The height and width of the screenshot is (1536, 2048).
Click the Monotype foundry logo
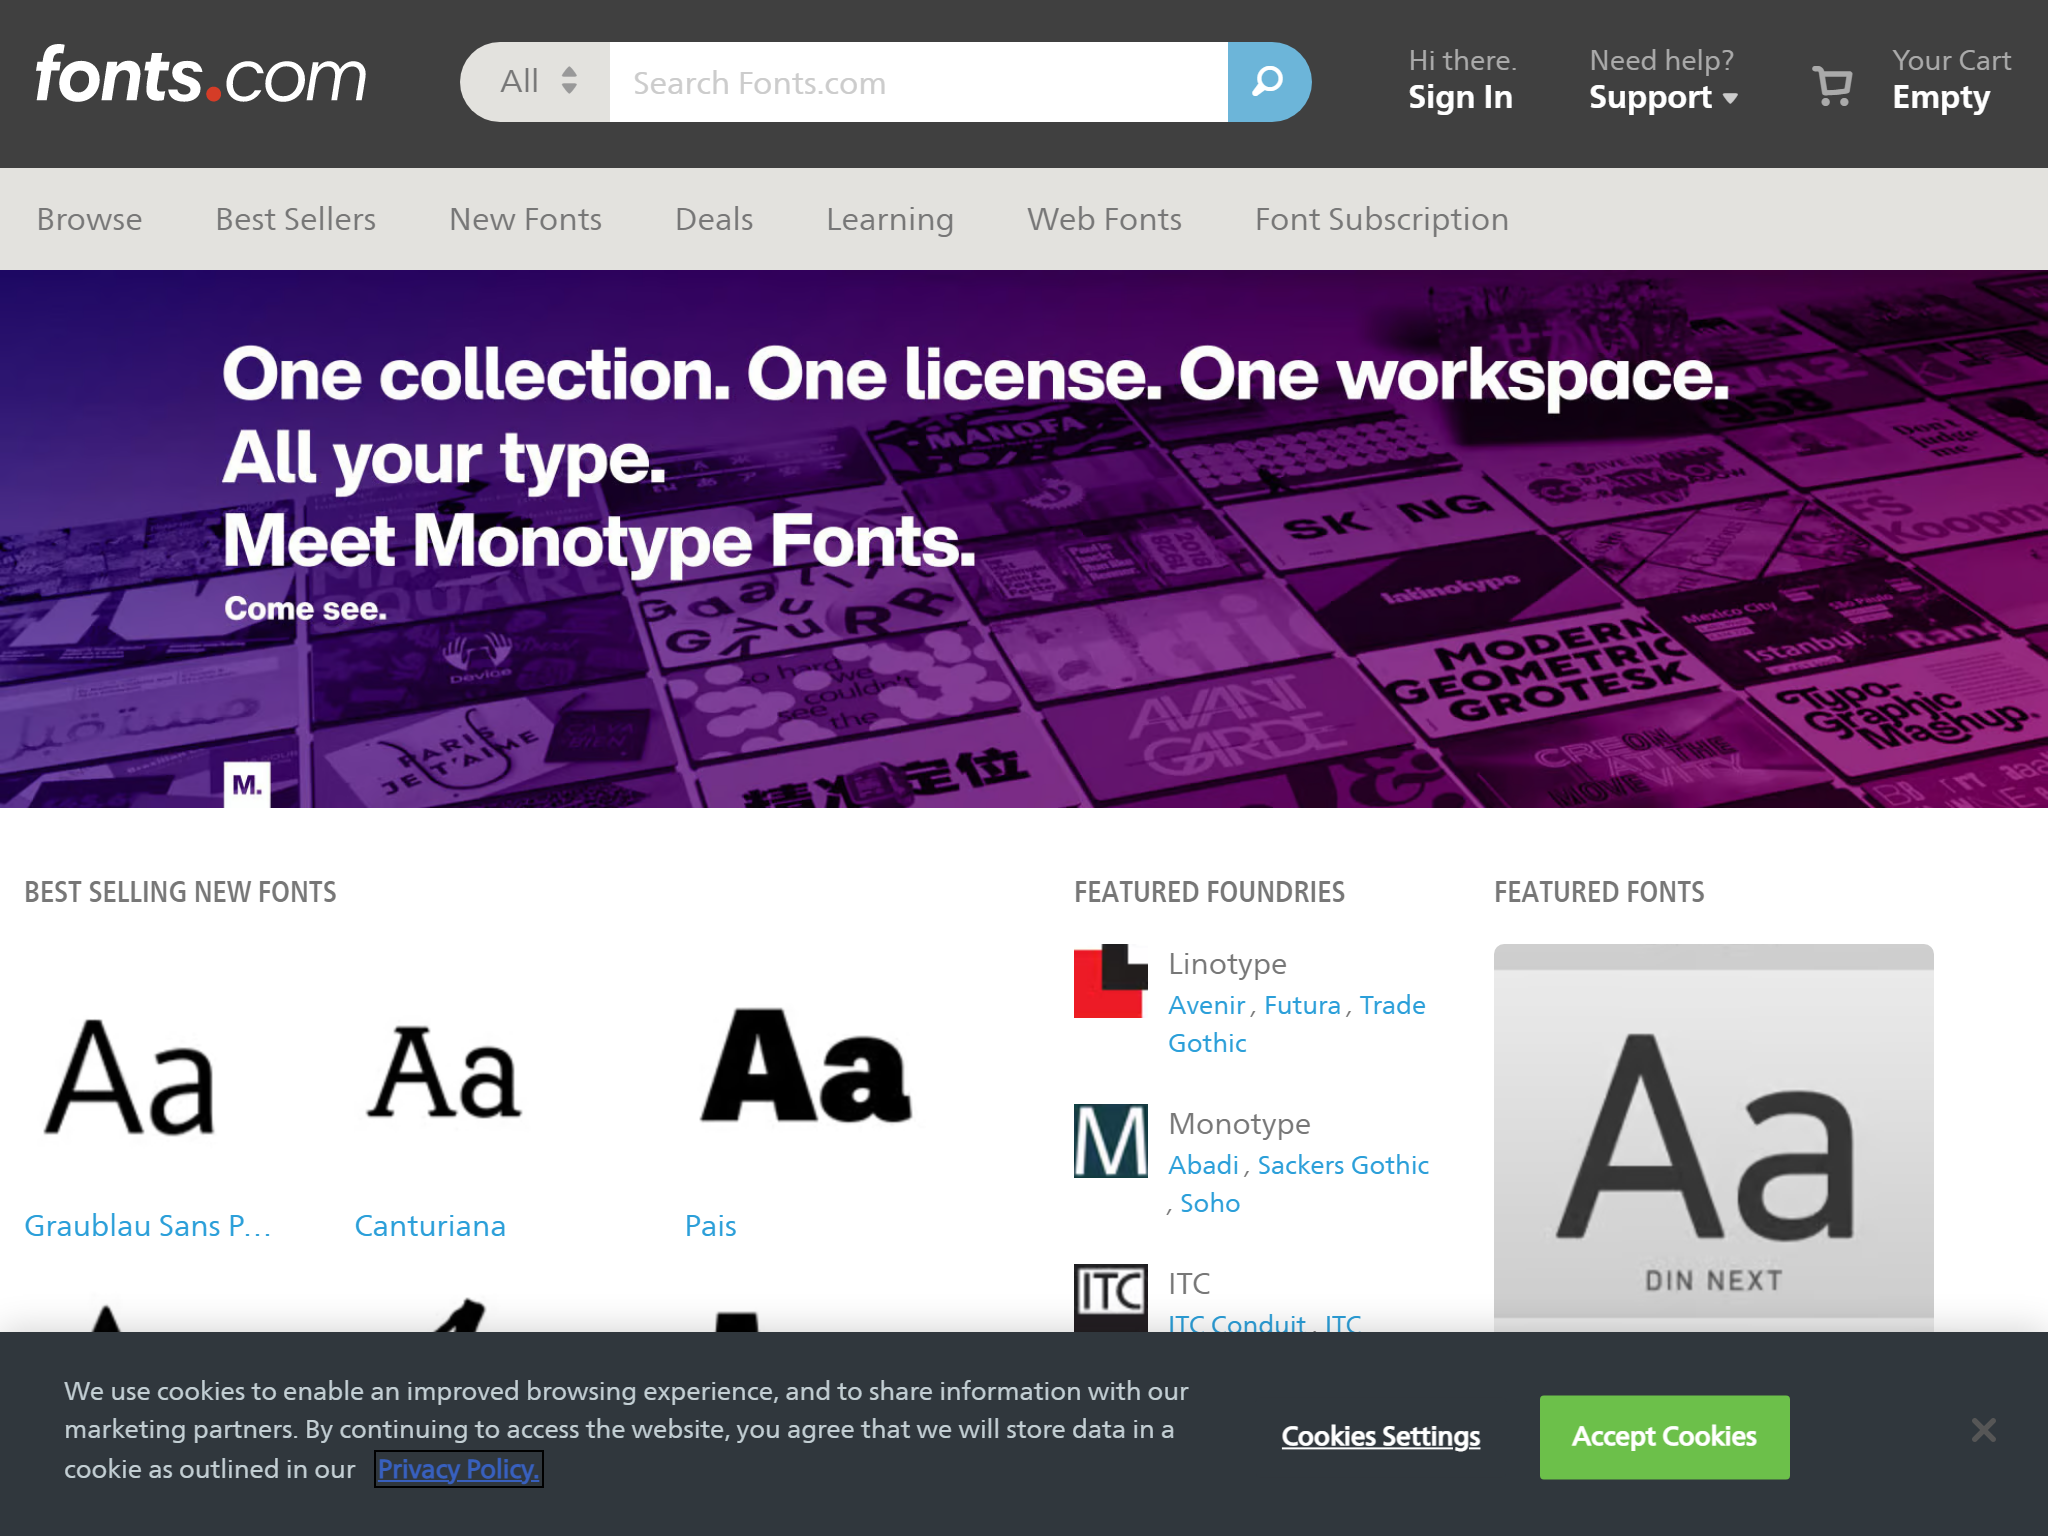(x=1111, y=1141)
